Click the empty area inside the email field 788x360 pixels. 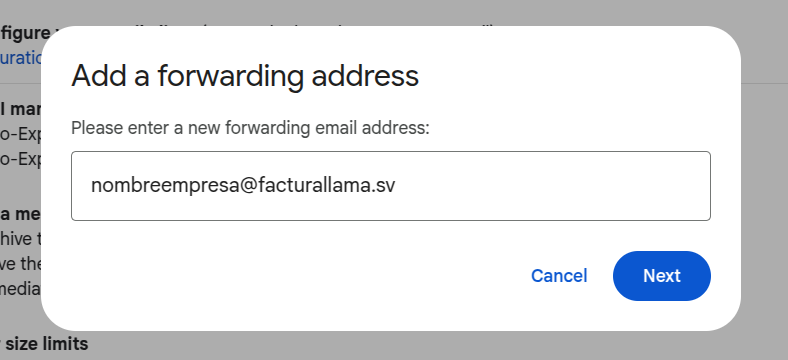553,186
